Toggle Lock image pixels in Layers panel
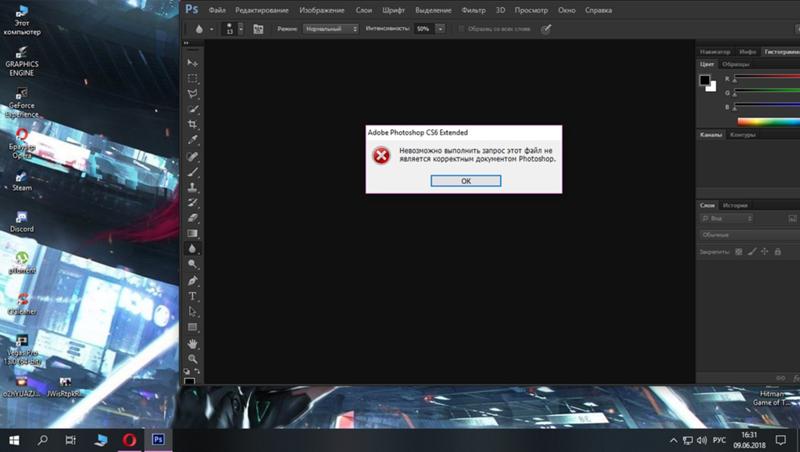The image size is (800, 452). (752, 252)
